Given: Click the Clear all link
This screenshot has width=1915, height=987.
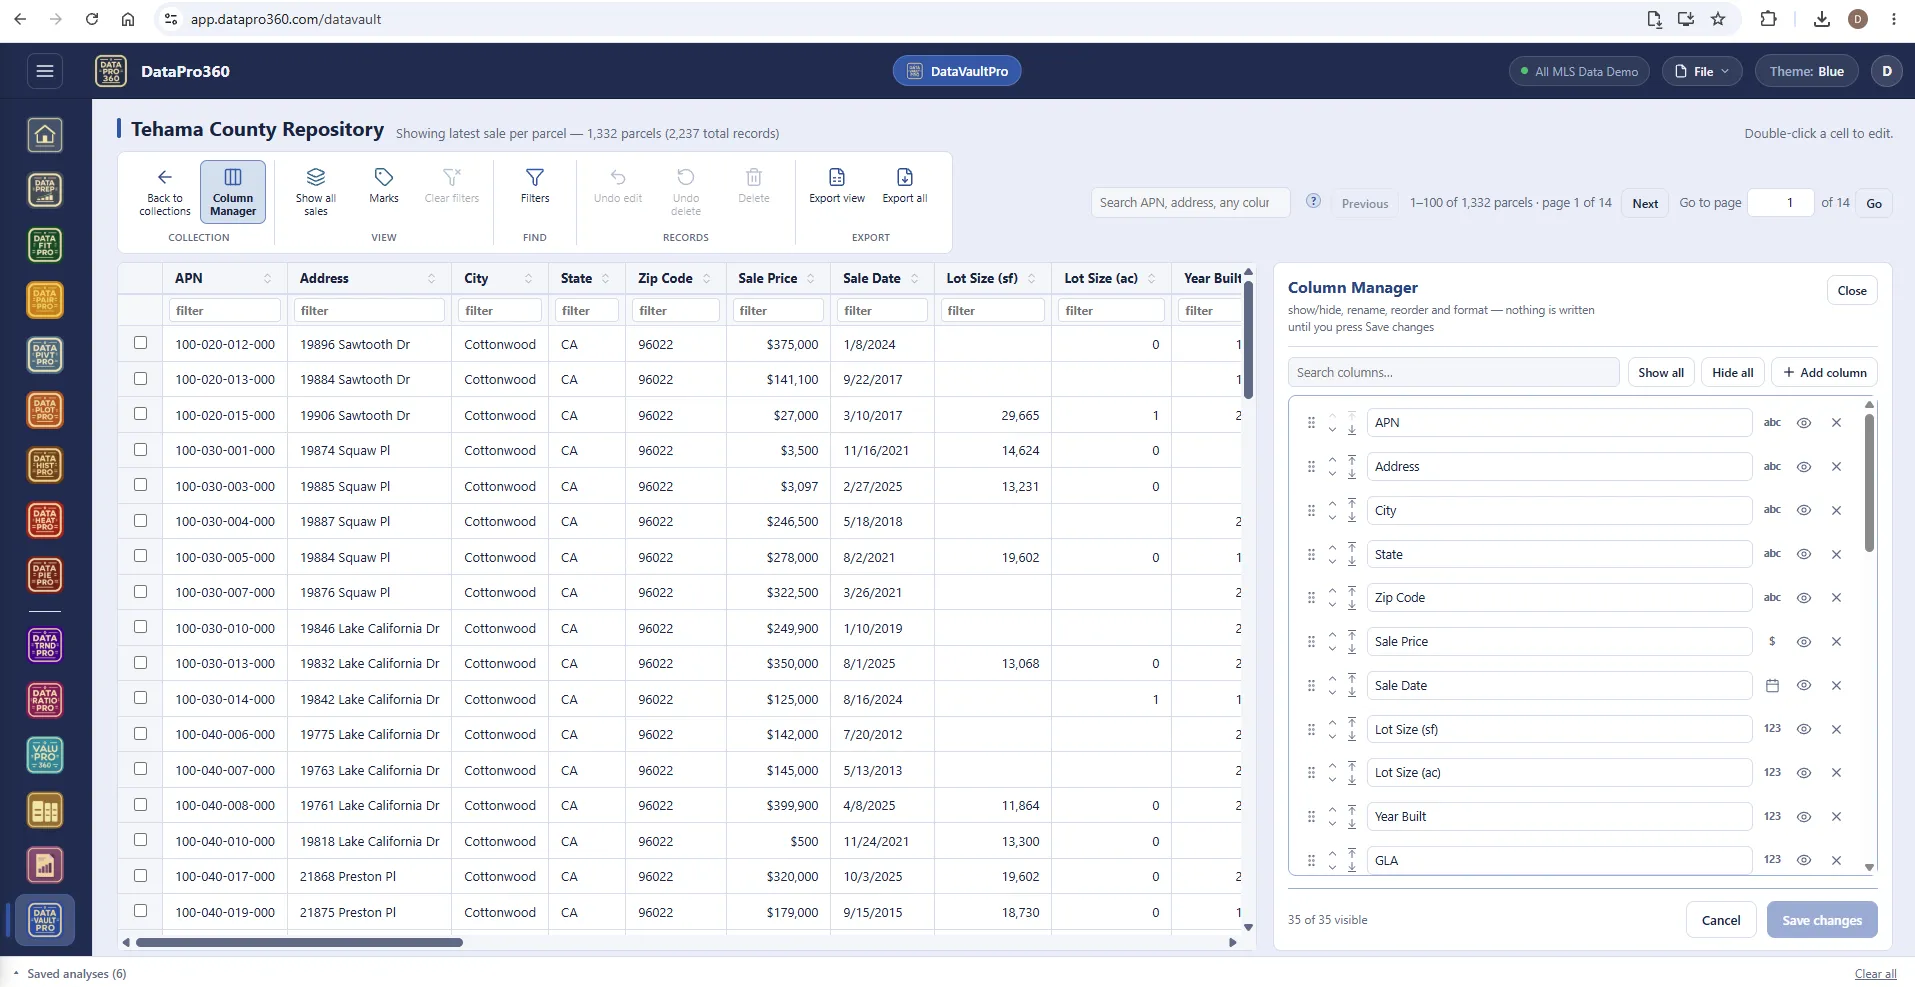Looking at the screenshot, I should click(1875, 974).
